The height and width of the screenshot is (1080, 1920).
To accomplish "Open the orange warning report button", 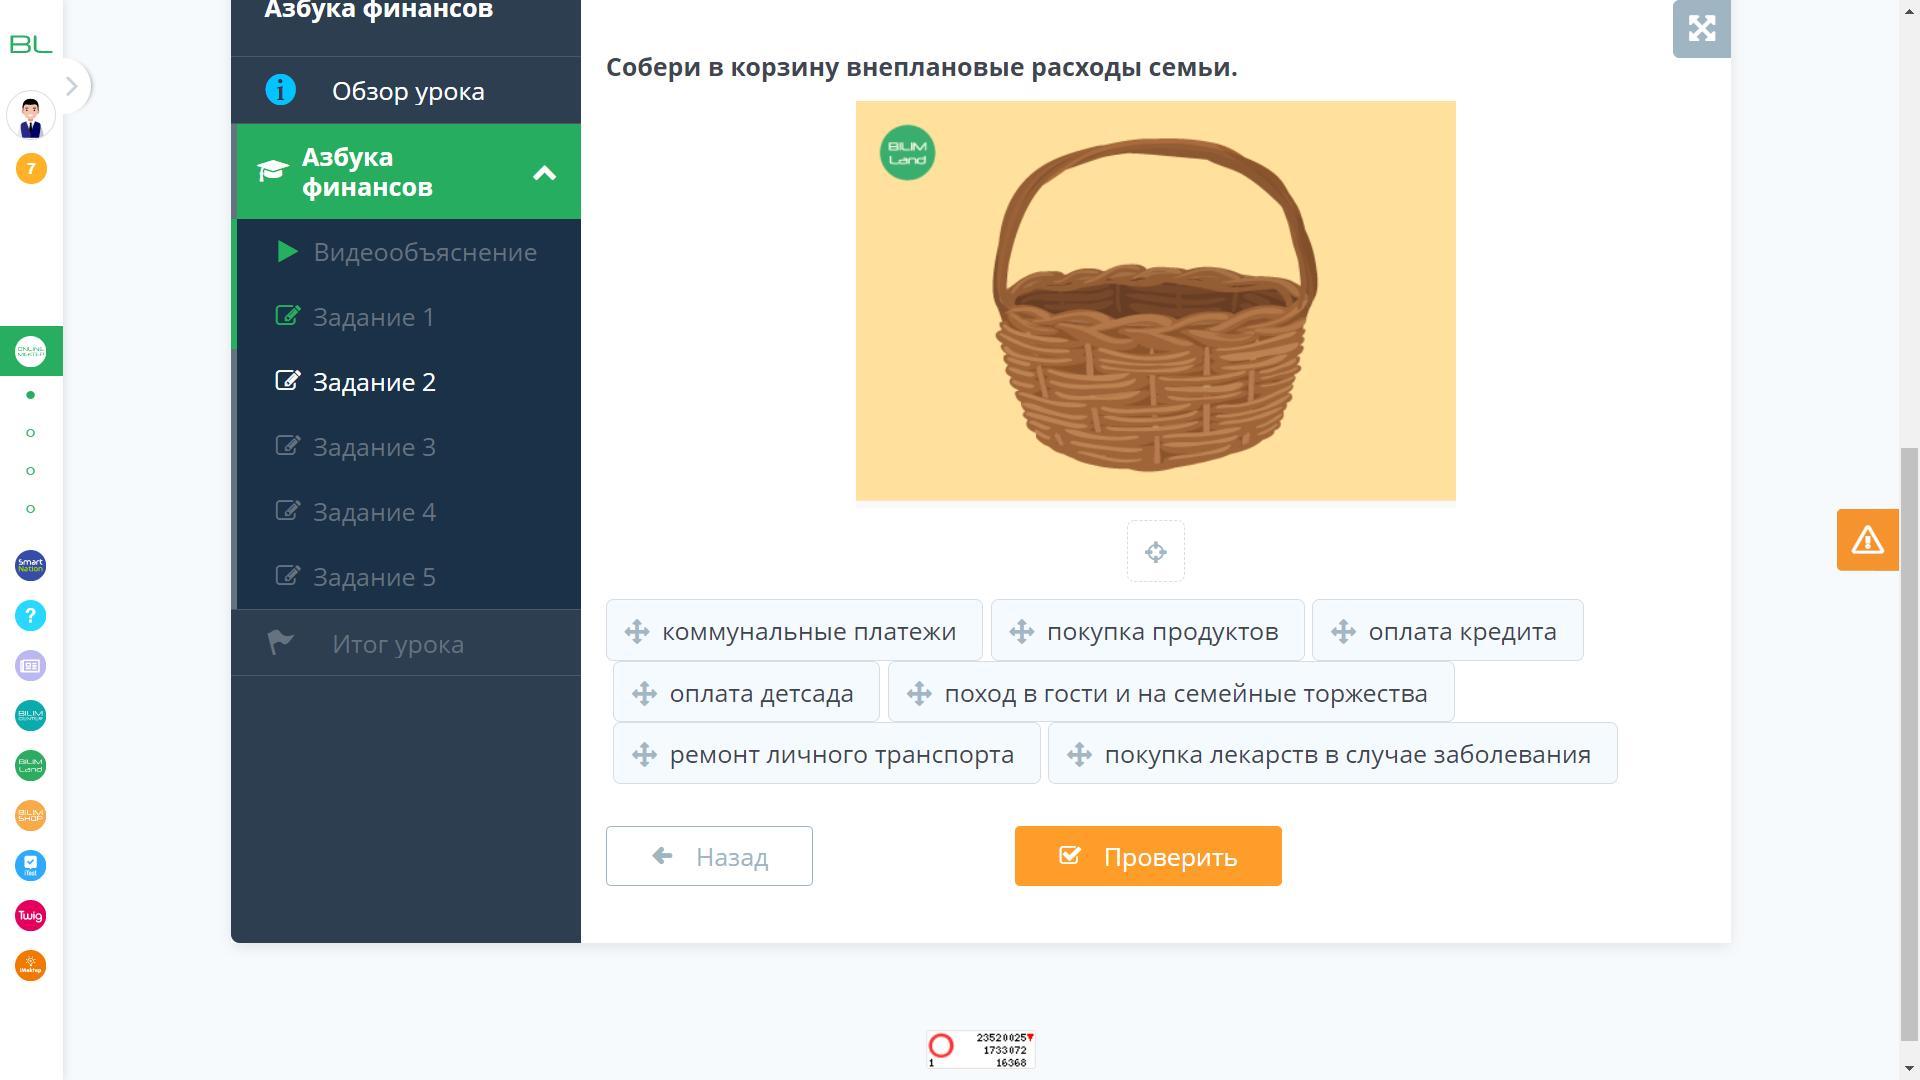I will tap(1867, 540).
